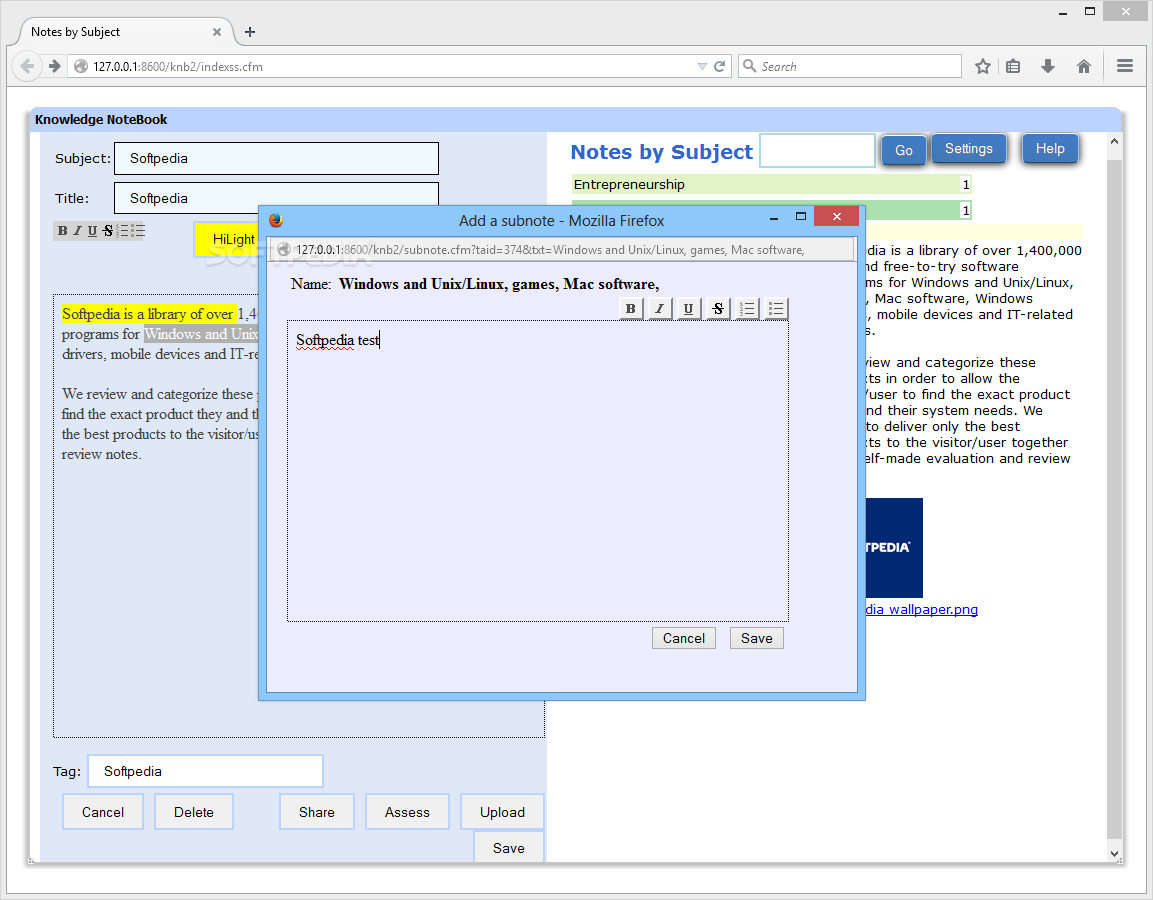Save the subnote
1153x900 pixels.
pos(757,638)
